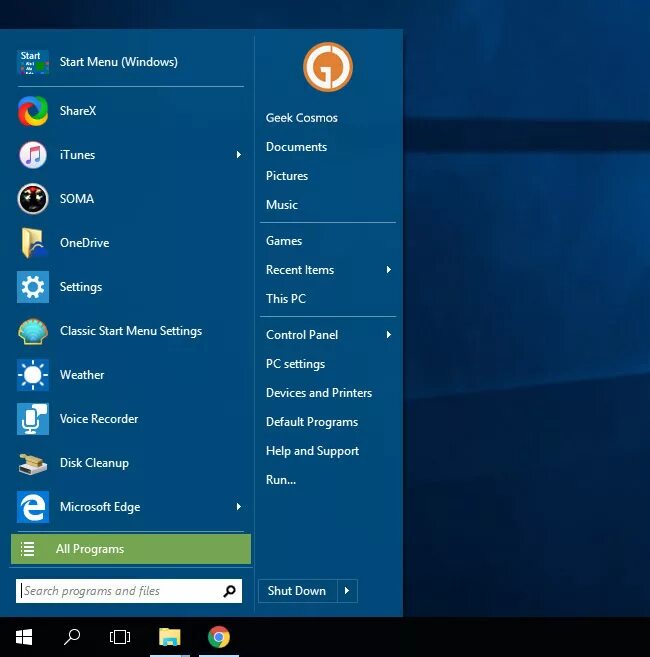This screenshot has height=657, width=650.
Task: Click the 'Voice Recorder' text label
Action: pyautogui.click(x=99, y=419)
